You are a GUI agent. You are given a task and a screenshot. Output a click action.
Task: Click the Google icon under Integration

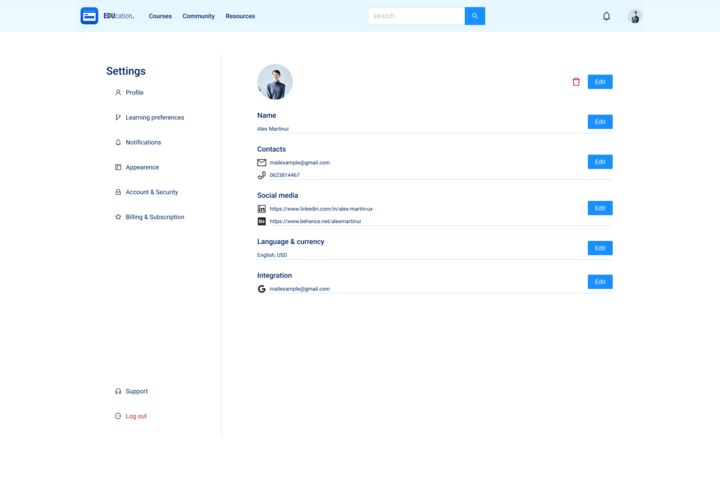[x=261, y=289]
